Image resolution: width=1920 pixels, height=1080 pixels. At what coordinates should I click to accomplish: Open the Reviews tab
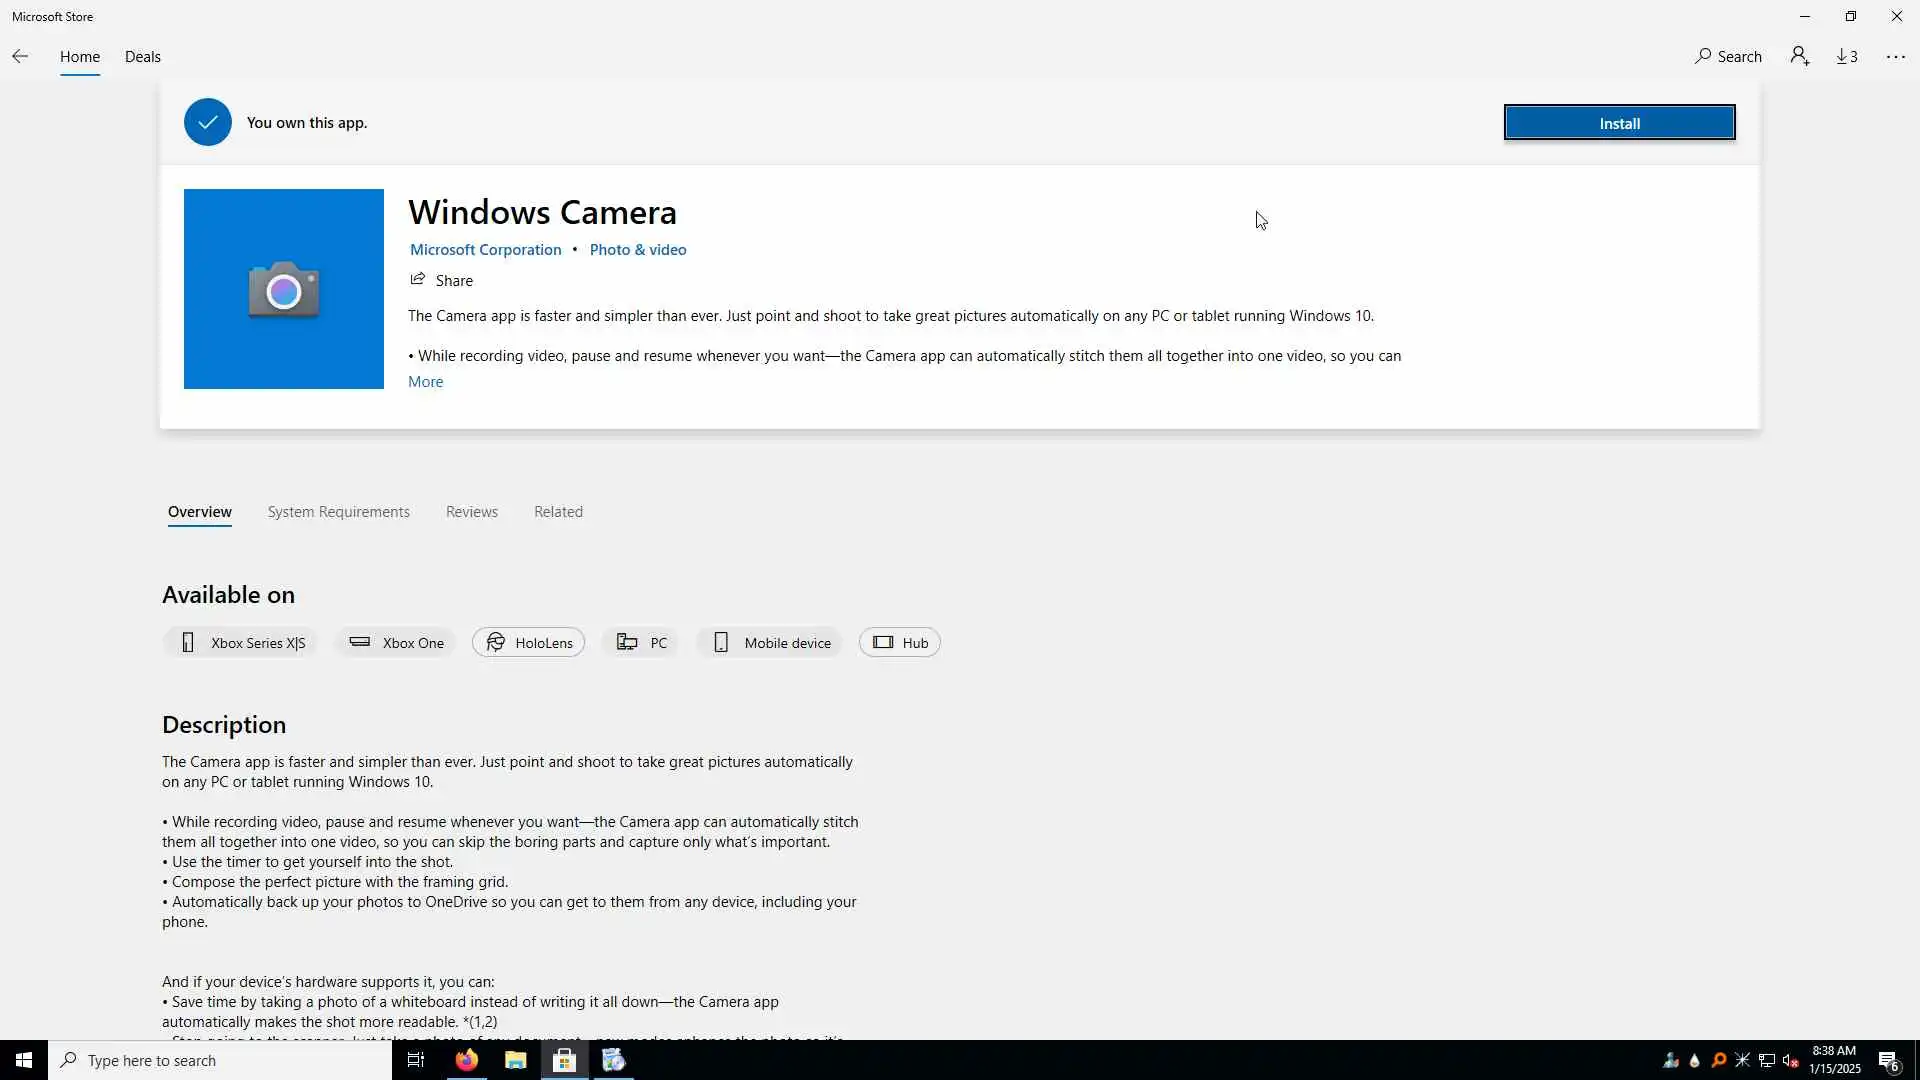[x=471, y=511]
